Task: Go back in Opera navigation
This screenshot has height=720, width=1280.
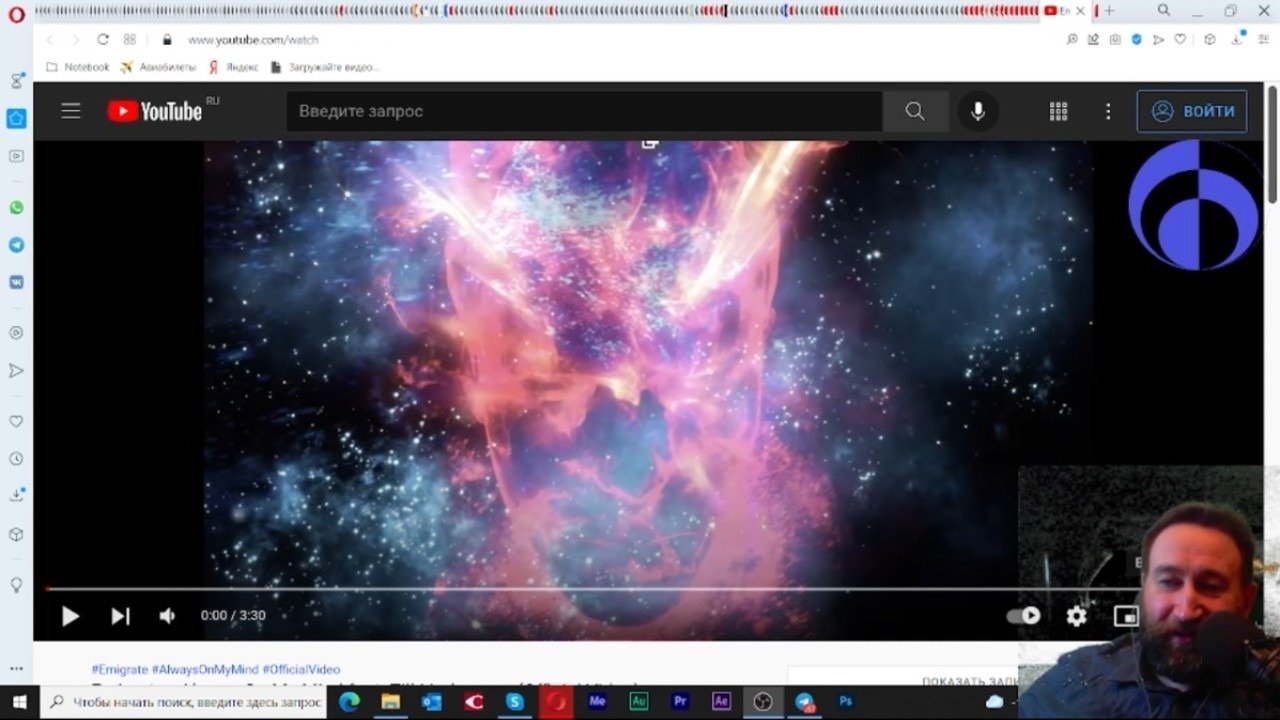Action: pos(50,40)
